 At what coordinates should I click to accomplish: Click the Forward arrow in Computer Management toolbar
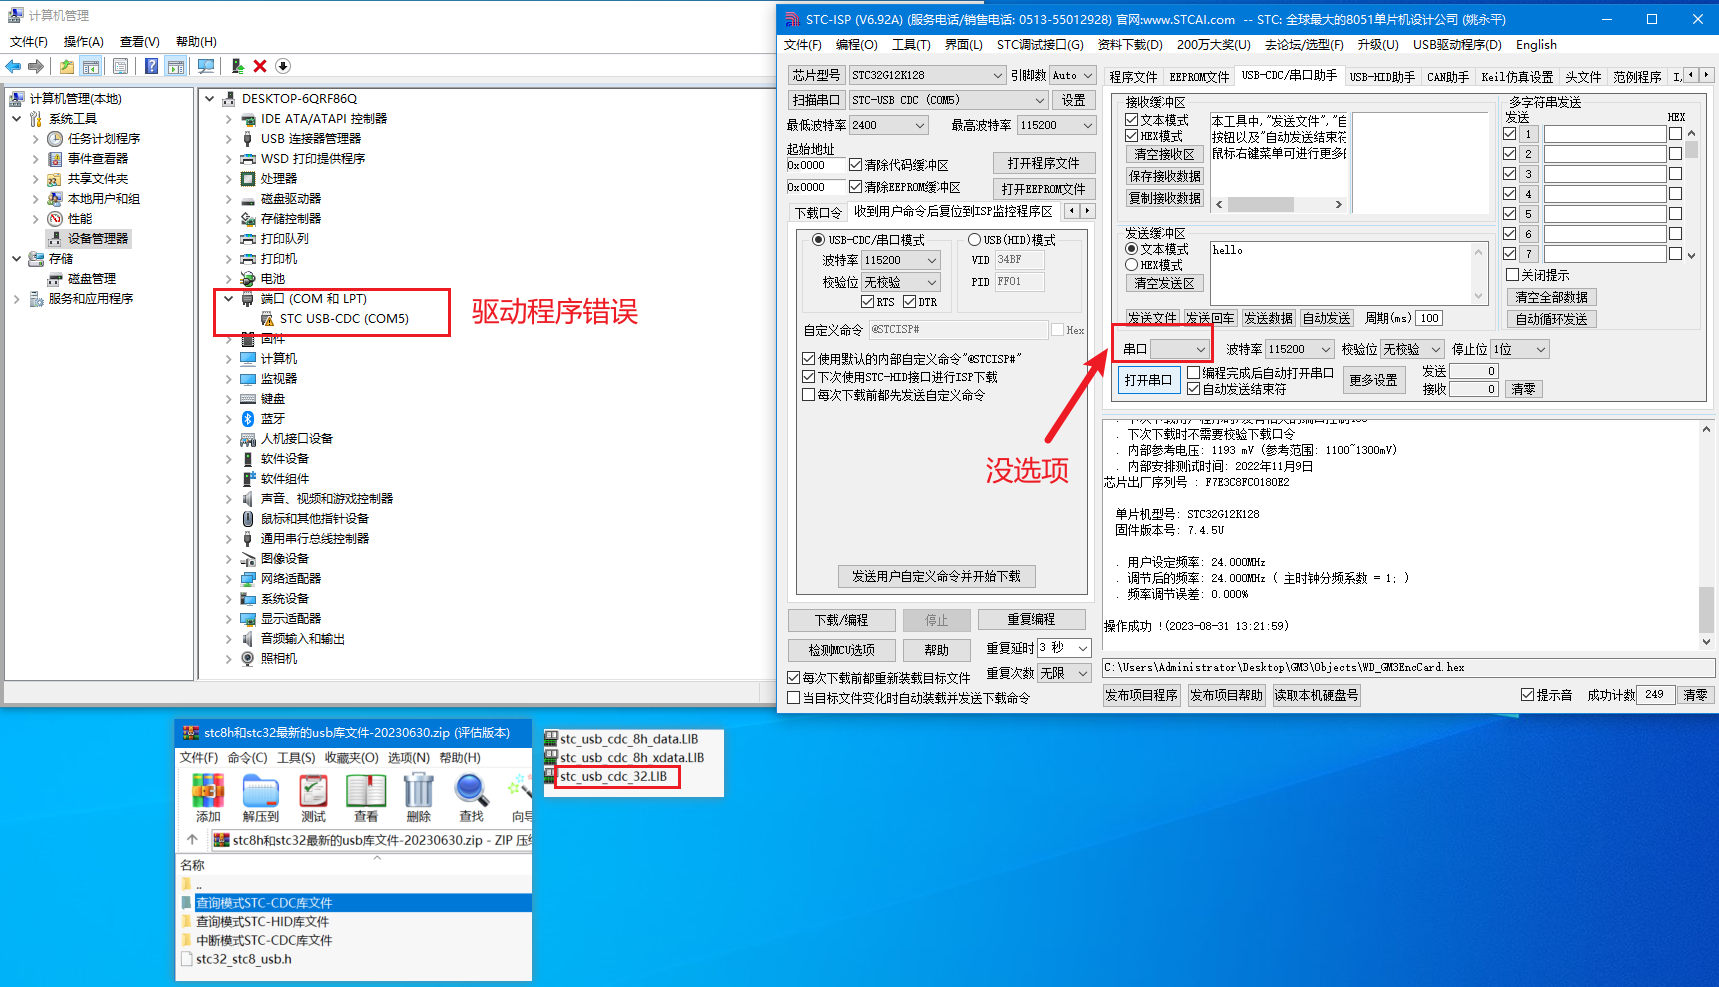pos(36,66)
